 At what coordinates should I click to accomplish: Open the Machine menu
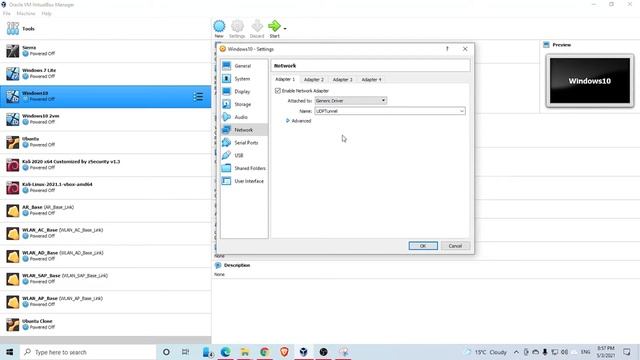pos(26,13)
